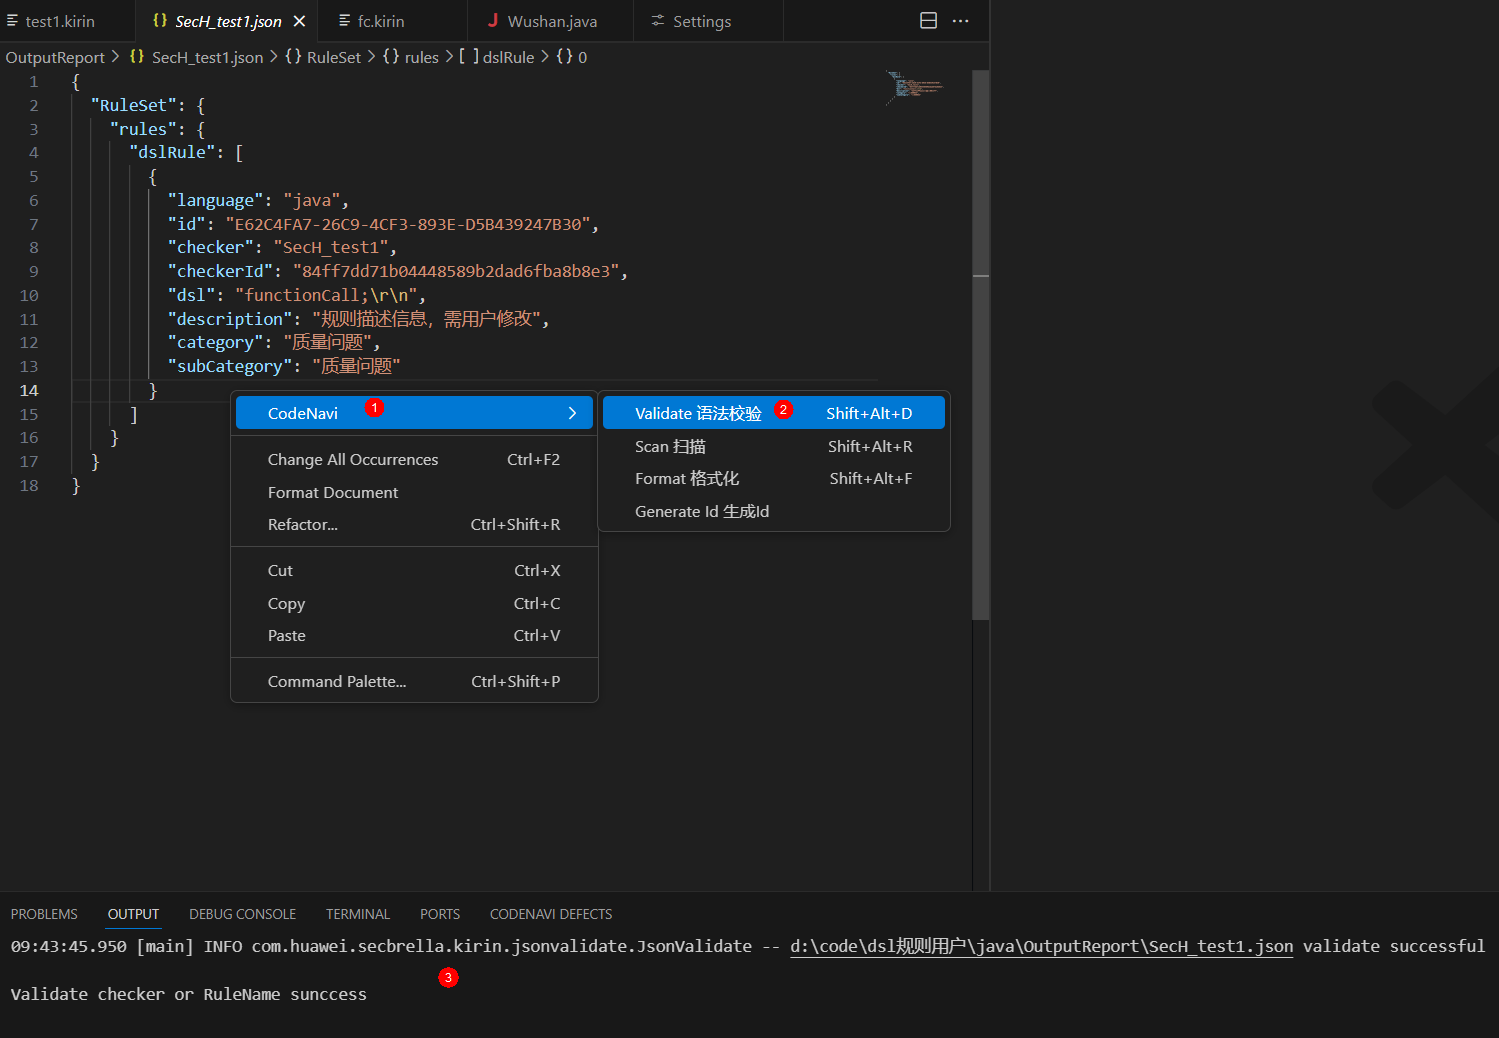Click the file icon on test1.kirin tab
1499x1038 pixels.
click(x=12, y=21)
